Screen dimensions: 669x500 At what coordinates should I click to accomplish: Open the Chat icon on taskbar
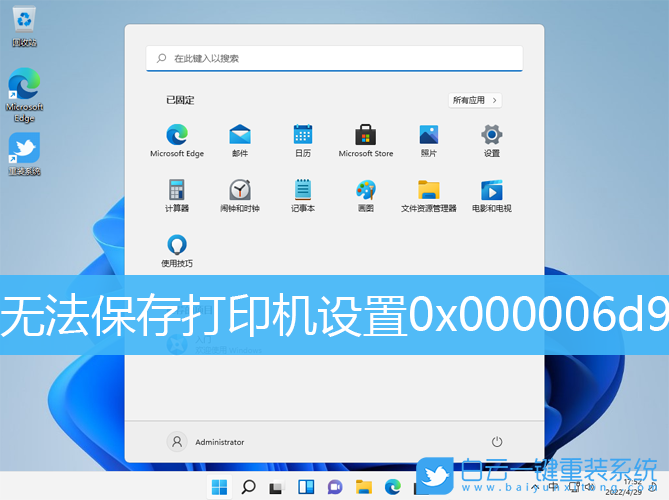335,487
